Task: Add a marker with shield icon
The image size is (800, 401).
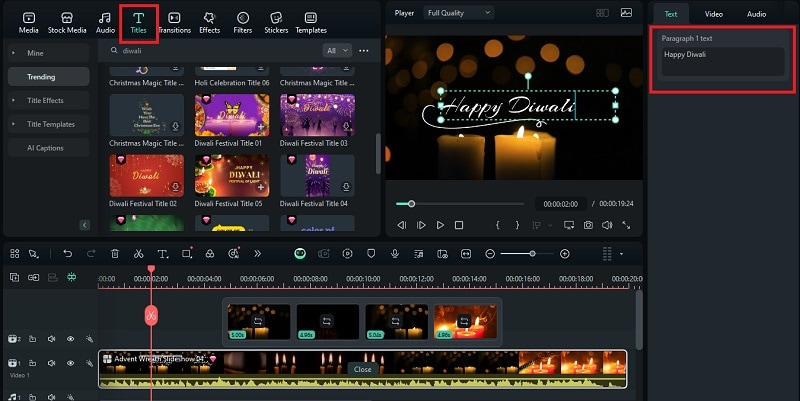Action: tap(371, 254)
